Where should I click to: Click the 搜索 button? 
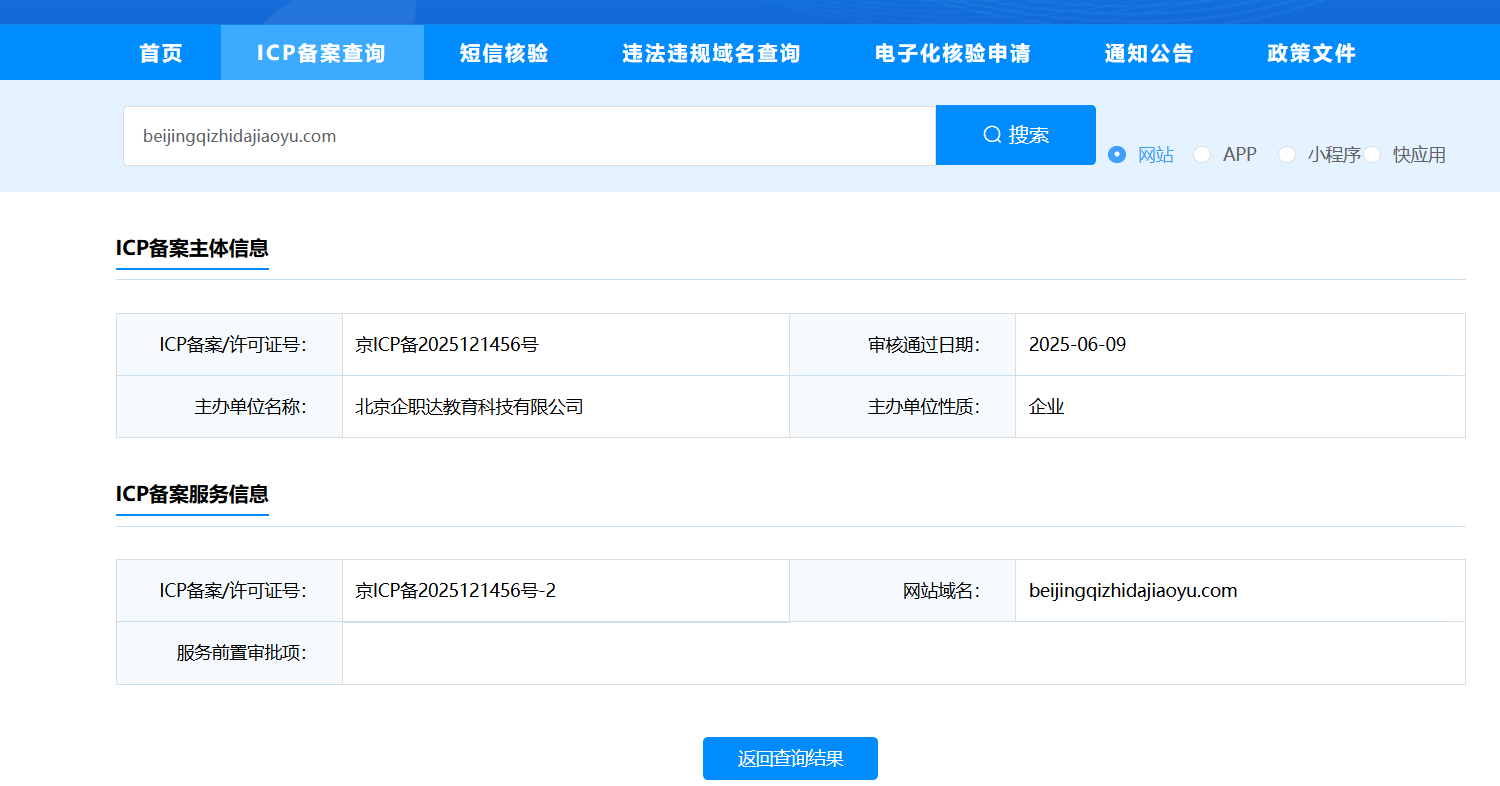(1016, 135)
